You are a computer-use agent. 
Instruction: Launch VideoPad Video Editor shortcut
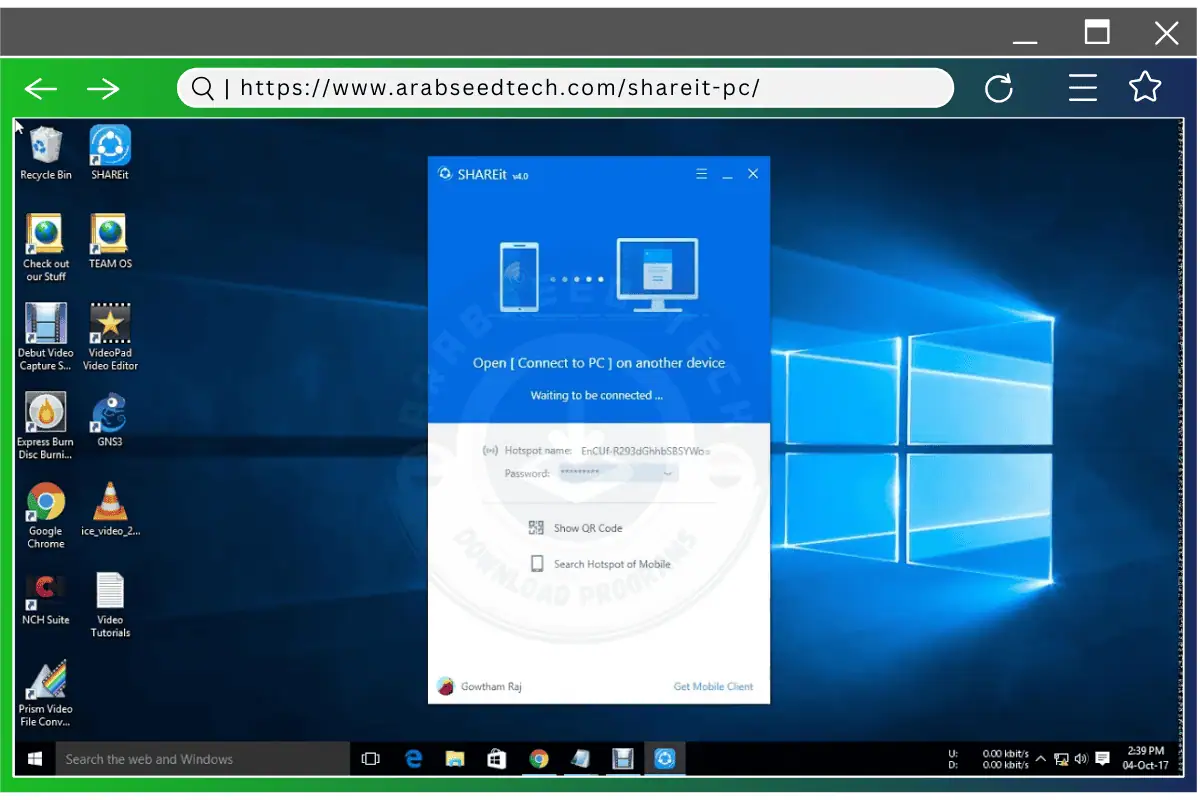coord(110,326)
